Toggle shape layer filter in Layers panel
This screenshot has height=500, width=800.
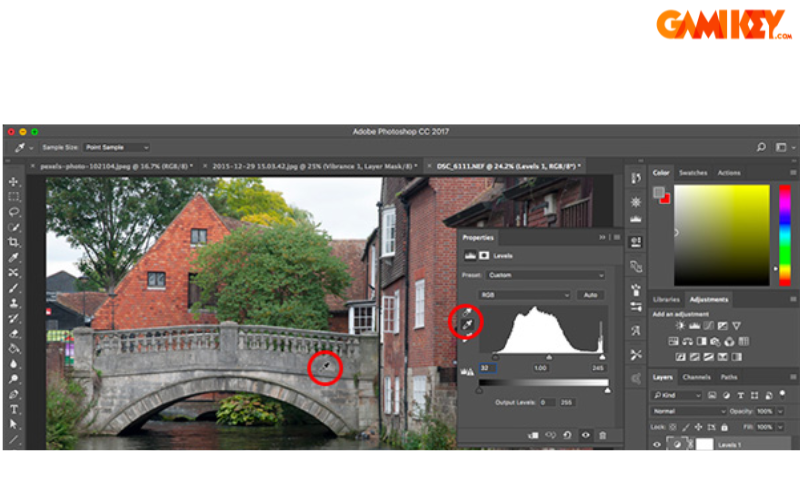[755, 395]
